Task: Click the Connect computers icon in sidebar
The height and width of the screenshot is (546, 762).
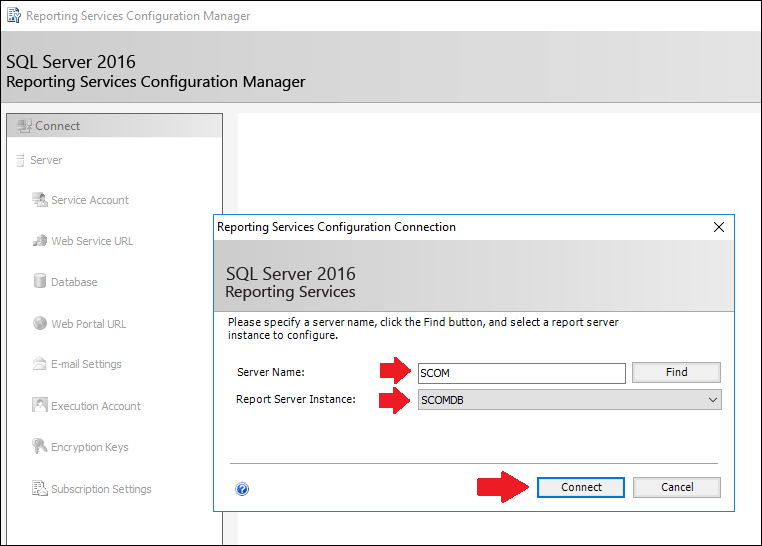Action: point(24,126)
